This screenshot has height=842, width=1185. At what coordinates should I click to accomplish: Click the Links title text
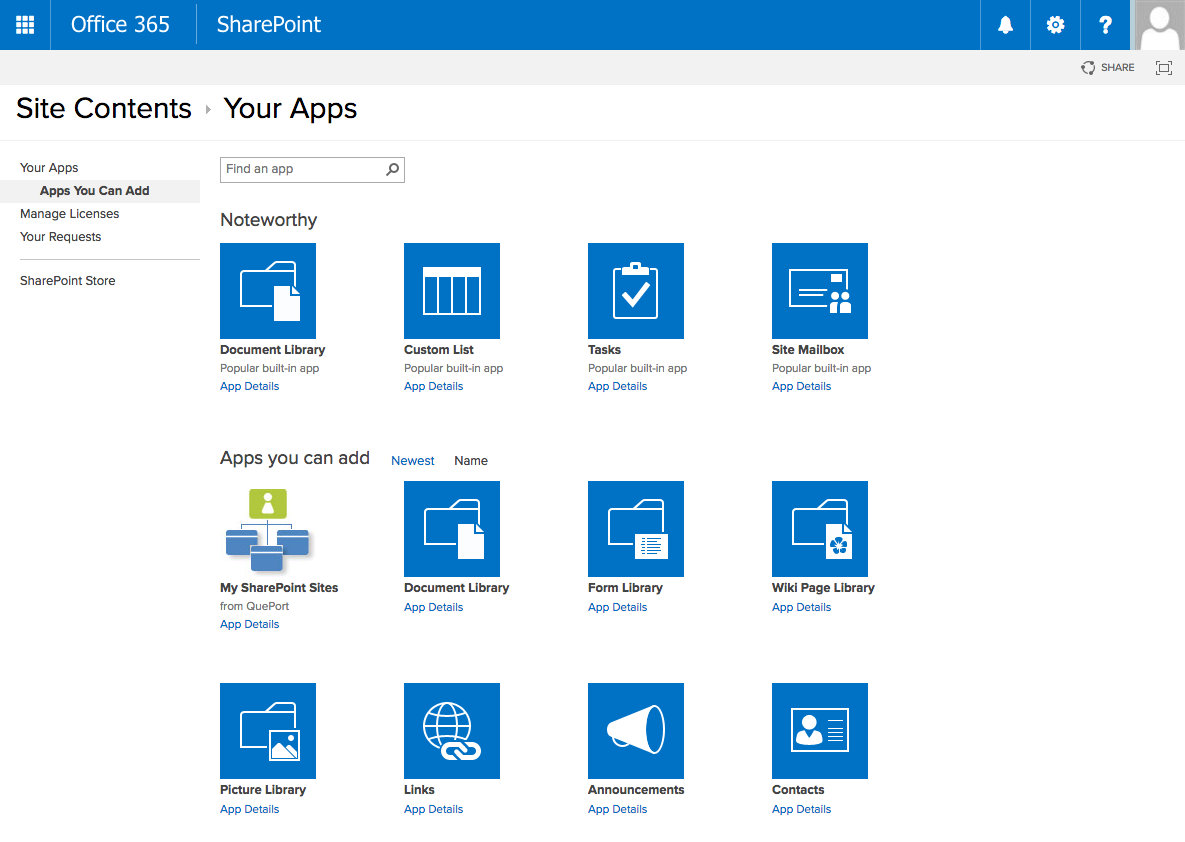[419, 790]
